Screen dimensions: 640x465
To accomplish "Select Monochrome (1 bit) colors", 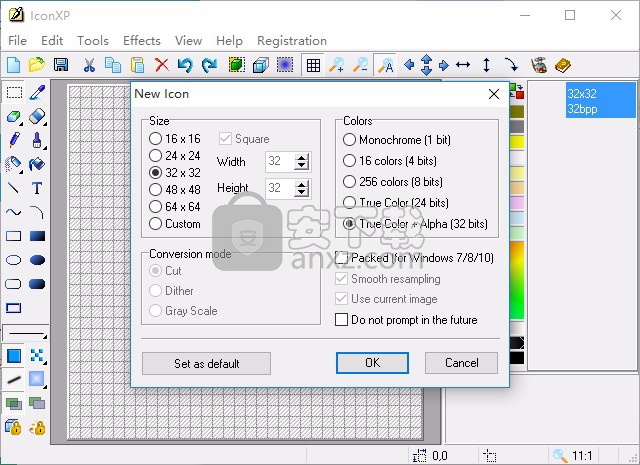I will pos(397,140).
